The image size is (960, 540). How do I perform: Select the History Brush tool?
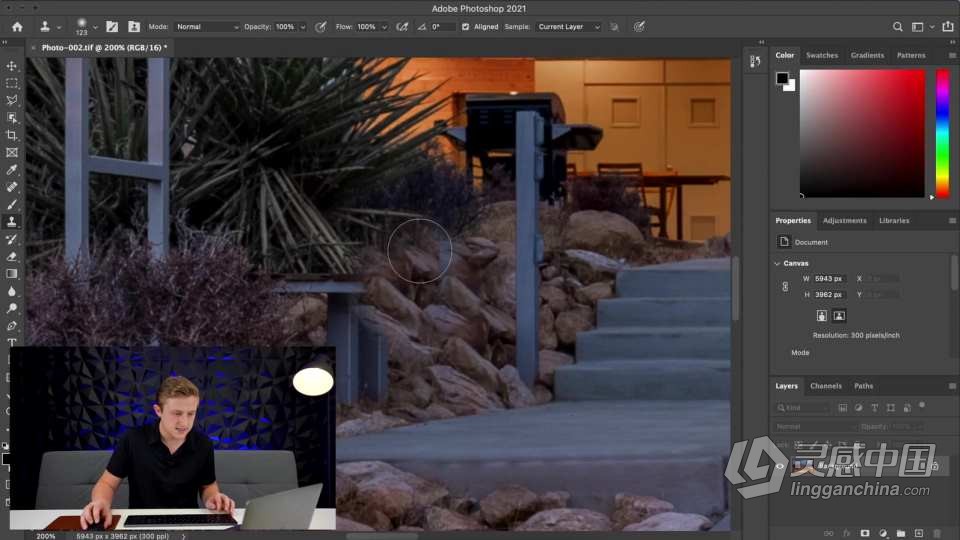pyautogui.click(x=12, y=239)
